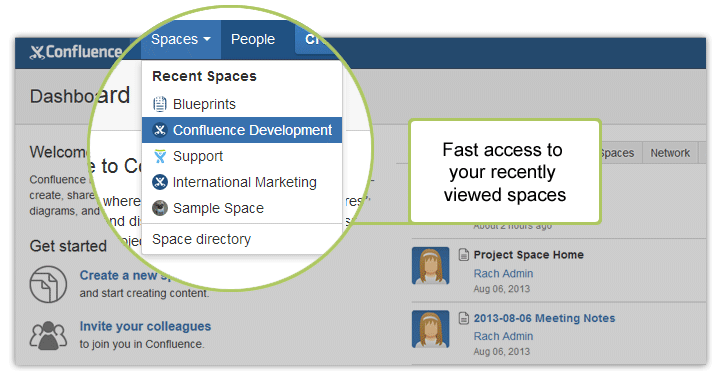Click the Confluence logo in header
Image resolution: width=717 pixels, height=381 pixels.
coord(76,52)
